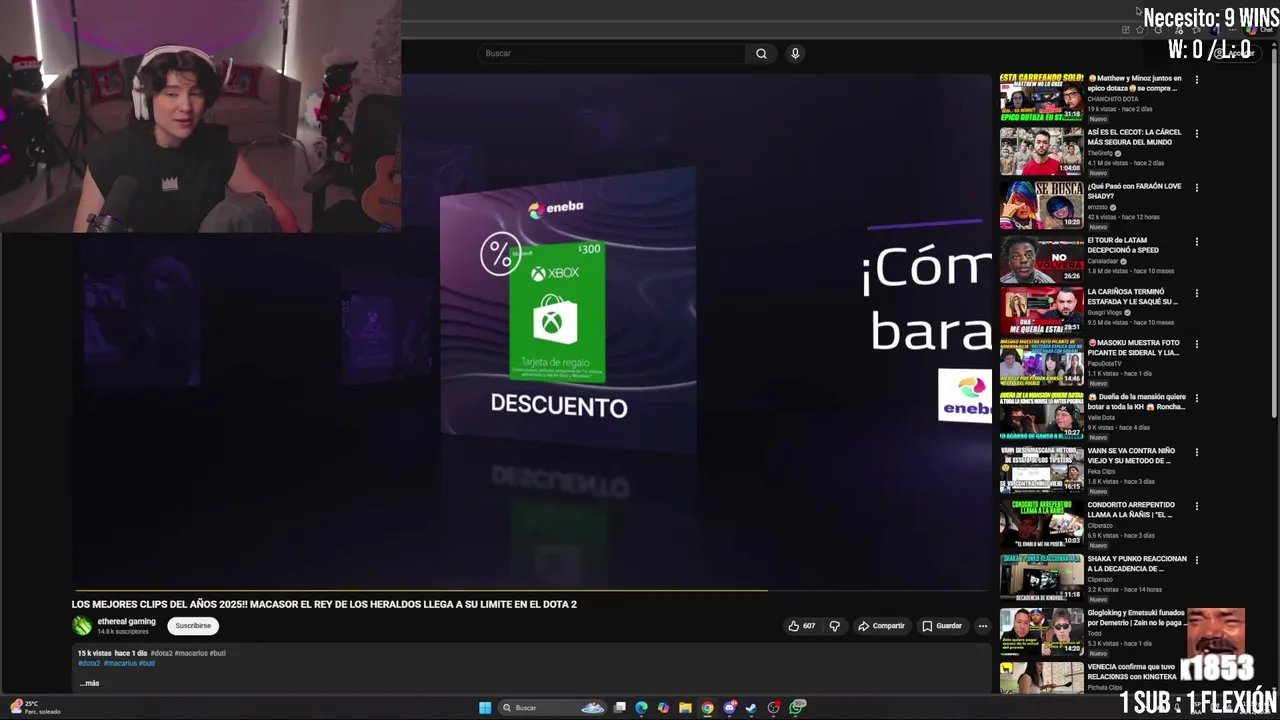Open OBS Studio from taskbar
The height and width of the screenshot is (720, 1280).
[774, 708]
